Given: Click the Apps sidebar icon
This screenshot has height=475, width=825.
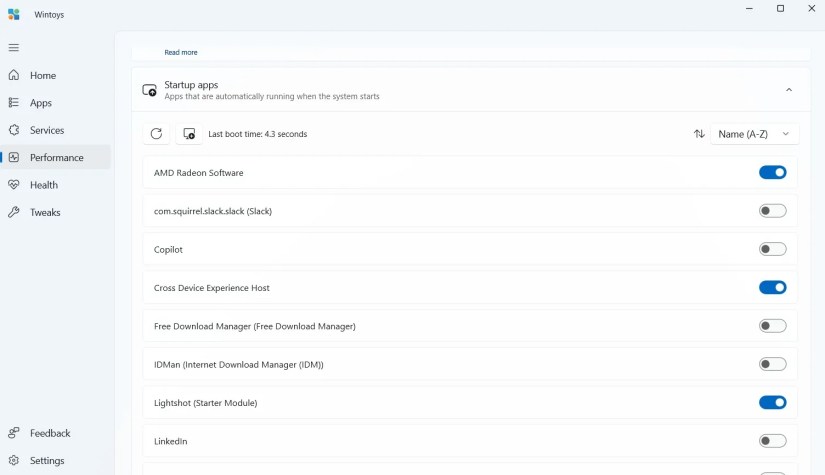Looking at the screenshot, I should pyautogui.click(x=14, y=103).
